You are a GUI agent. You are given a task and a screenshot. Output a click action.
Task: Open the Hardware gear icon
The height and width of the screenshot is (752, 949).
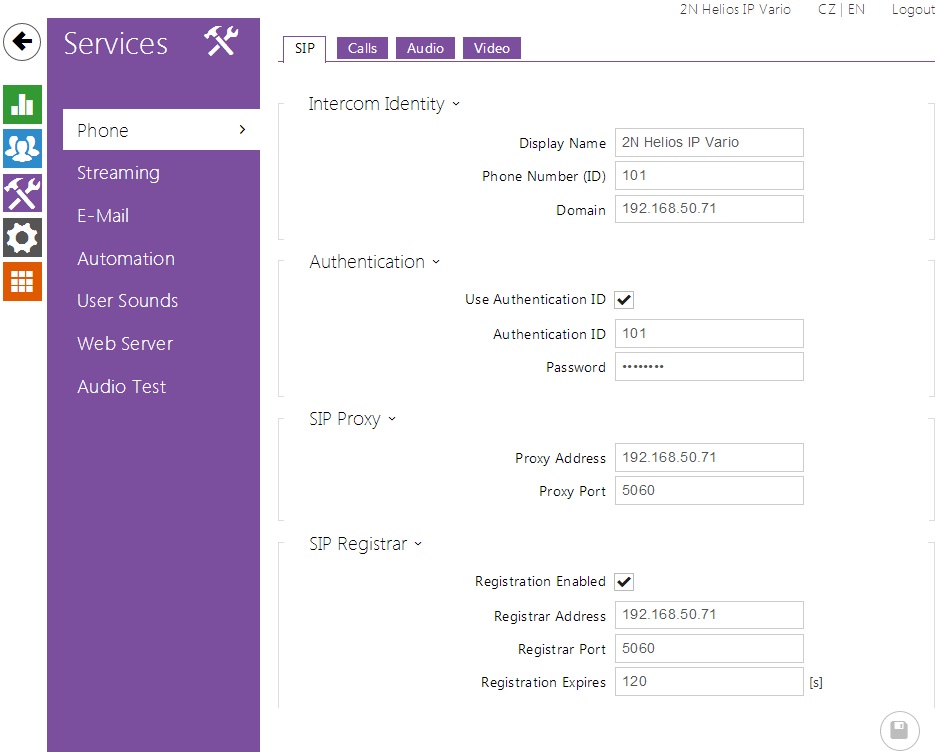coord(22,238)
